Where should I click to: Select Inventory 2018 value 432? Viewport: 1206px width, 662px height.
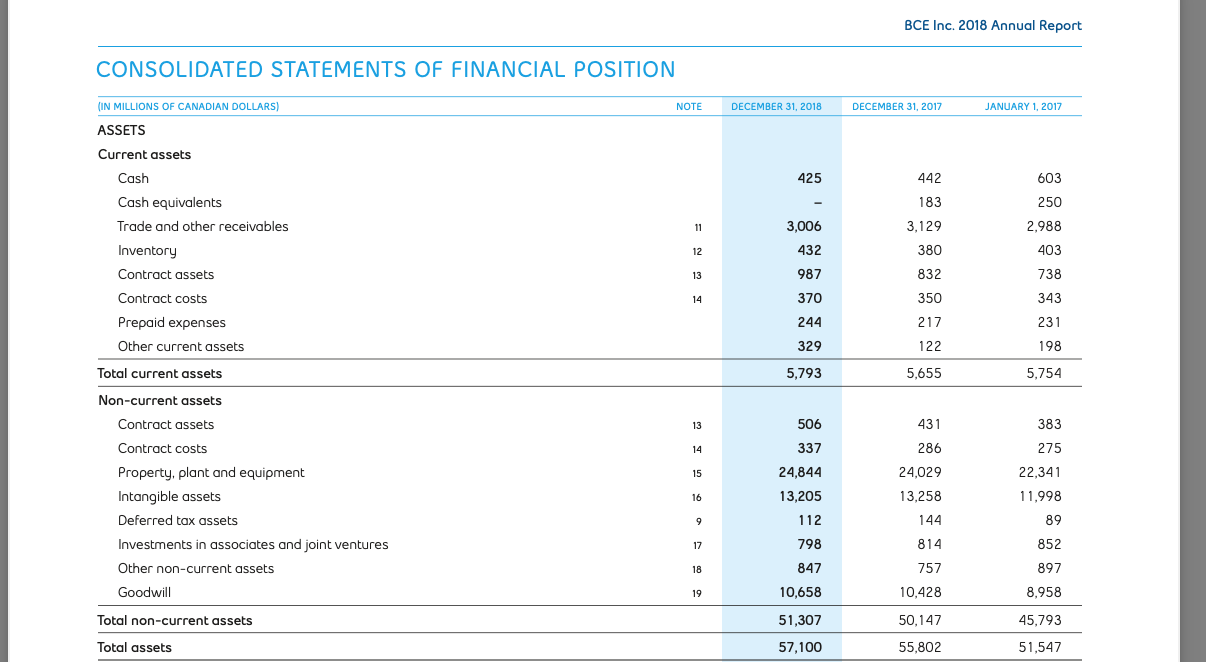click(810, 250)
